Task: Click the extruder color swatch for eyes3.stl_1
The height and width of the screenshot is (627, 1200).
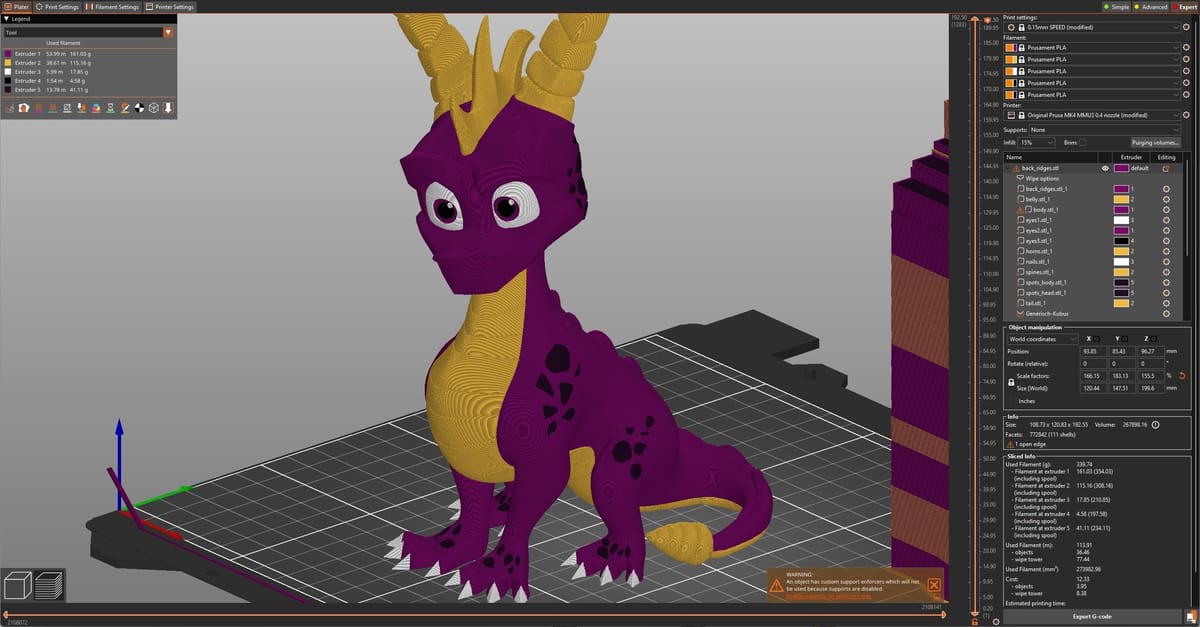Action: coord(1121,241)
